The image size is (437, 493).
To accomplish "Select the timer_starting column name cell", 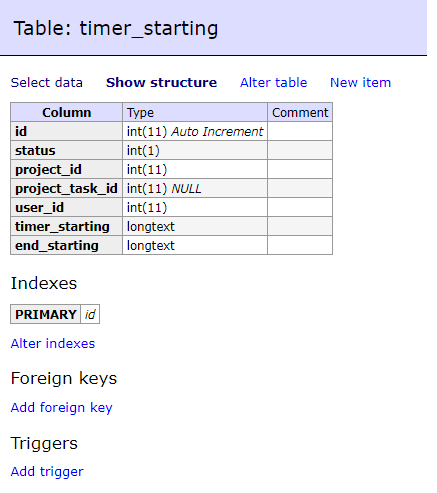I will [67, 226].
